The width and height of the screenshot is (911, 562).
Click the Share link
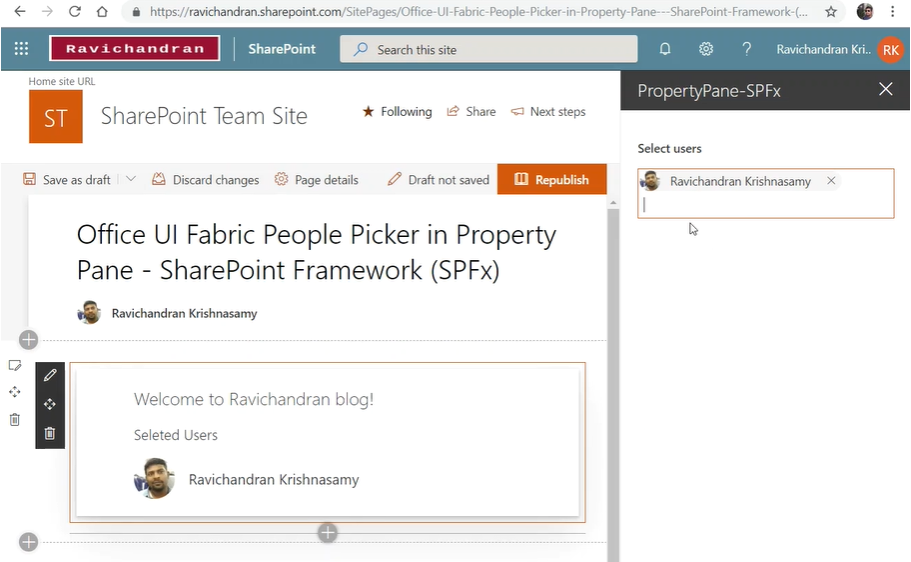[471, 112]
